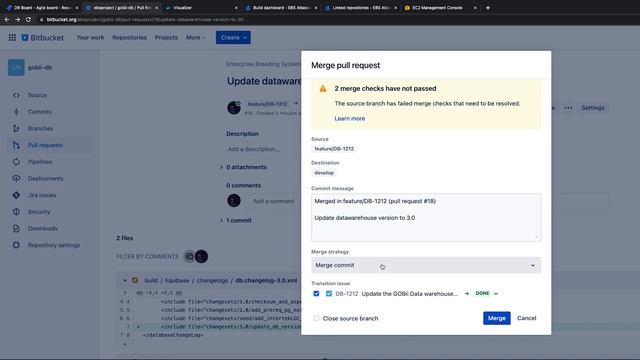Open Source in the sidebar

pyautogui.click(x=37, y=95)
